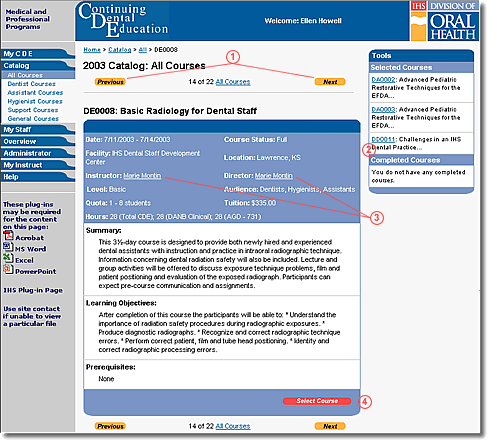Screen dimensions: 488x441
Task: Click the bottom Next button
Action: 330,426
